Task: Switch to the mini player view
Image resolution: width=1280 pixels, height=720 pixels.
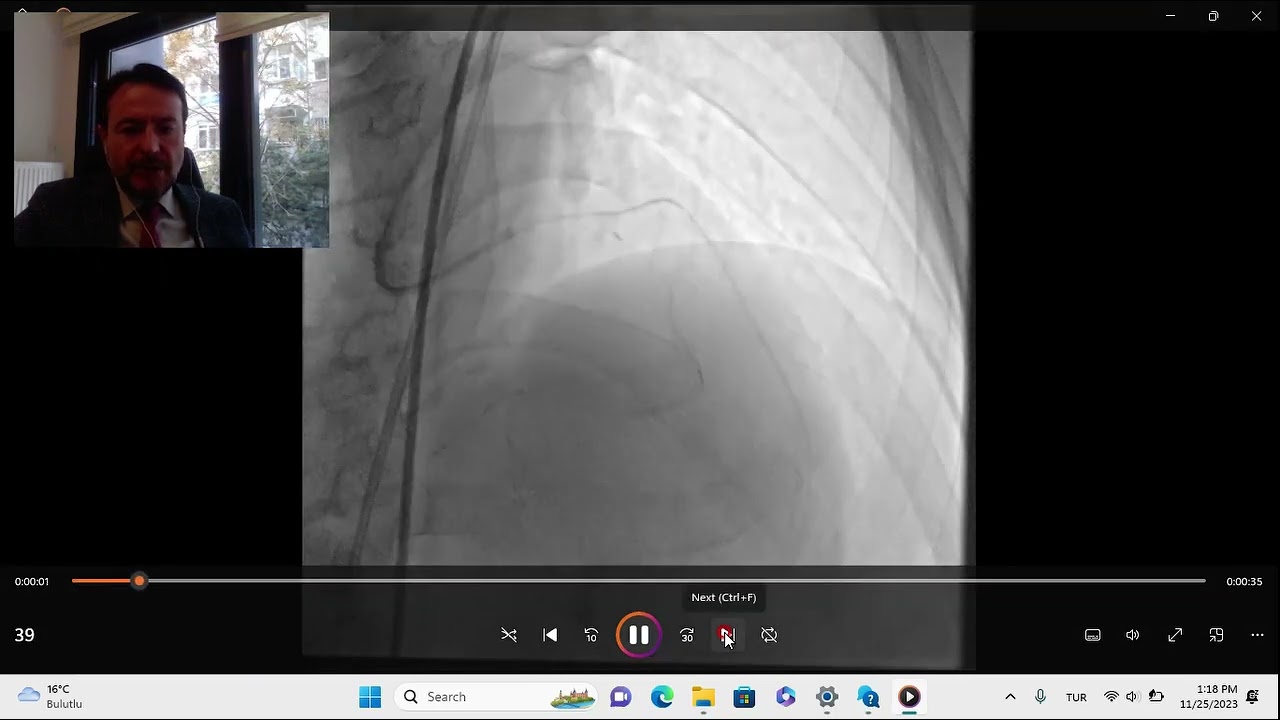Action: point(1216,635)
